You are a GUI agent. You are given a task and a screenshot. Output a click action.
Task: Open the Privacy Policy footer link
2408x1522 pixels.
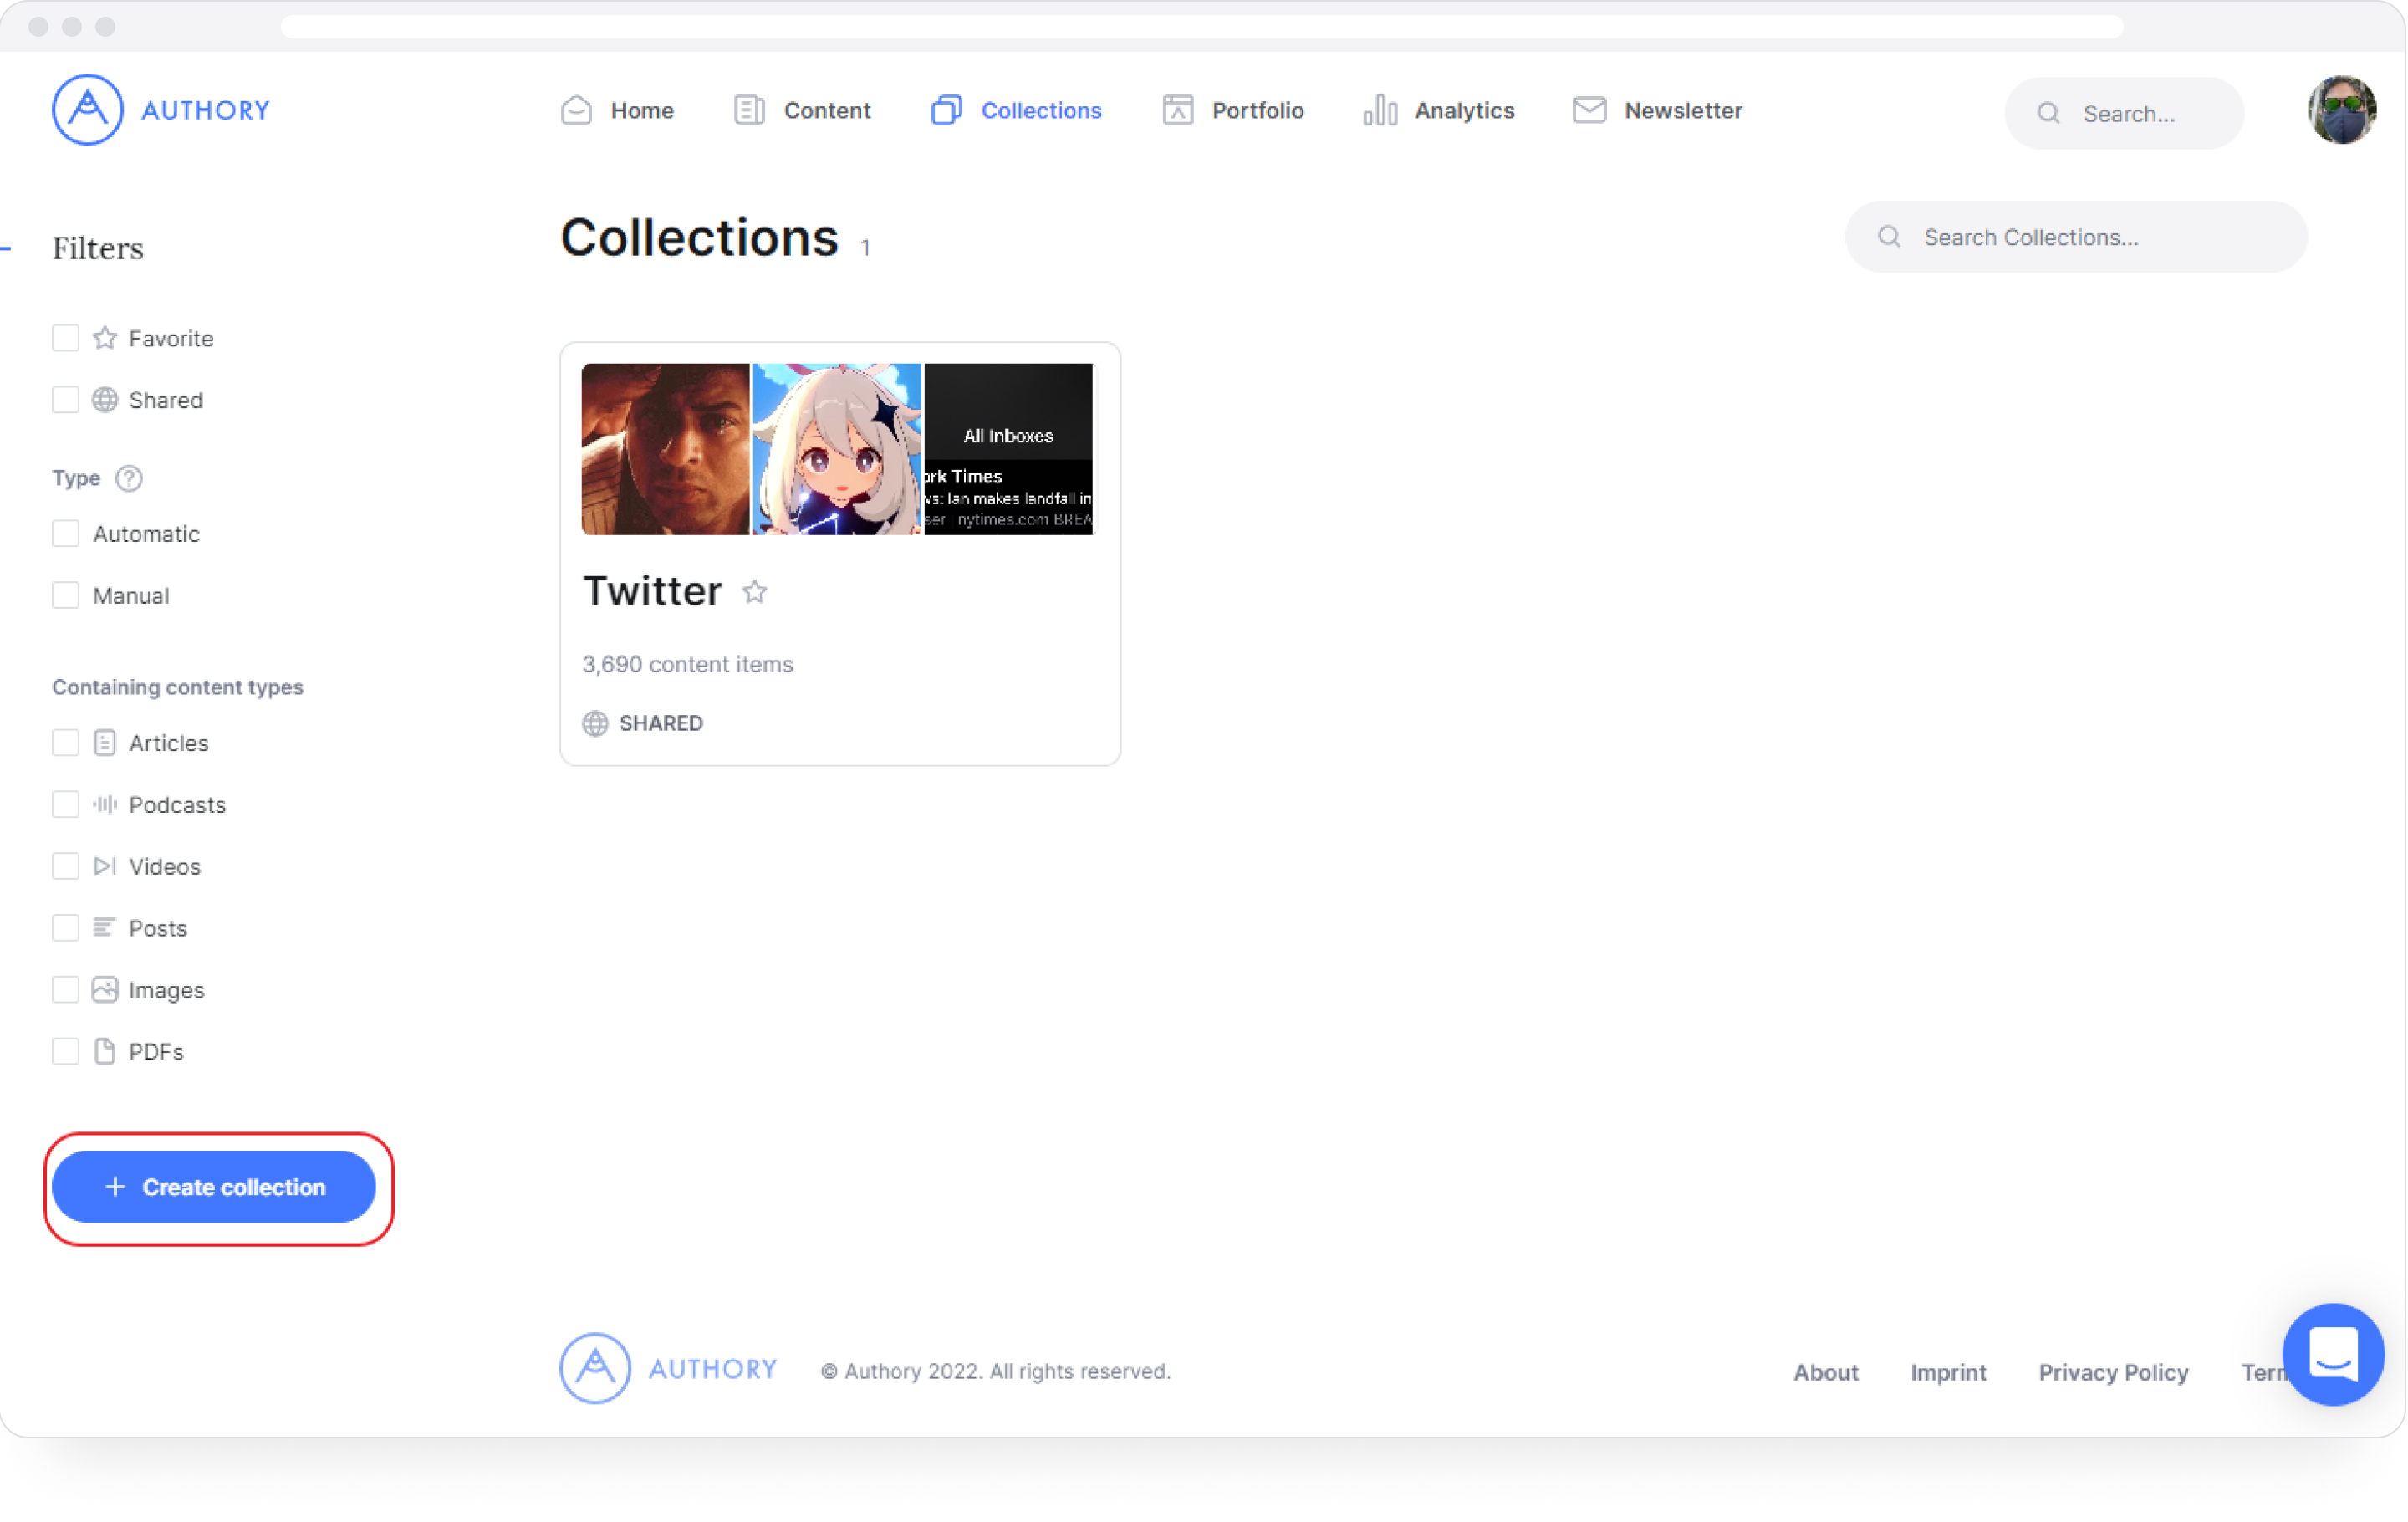2113,1372
